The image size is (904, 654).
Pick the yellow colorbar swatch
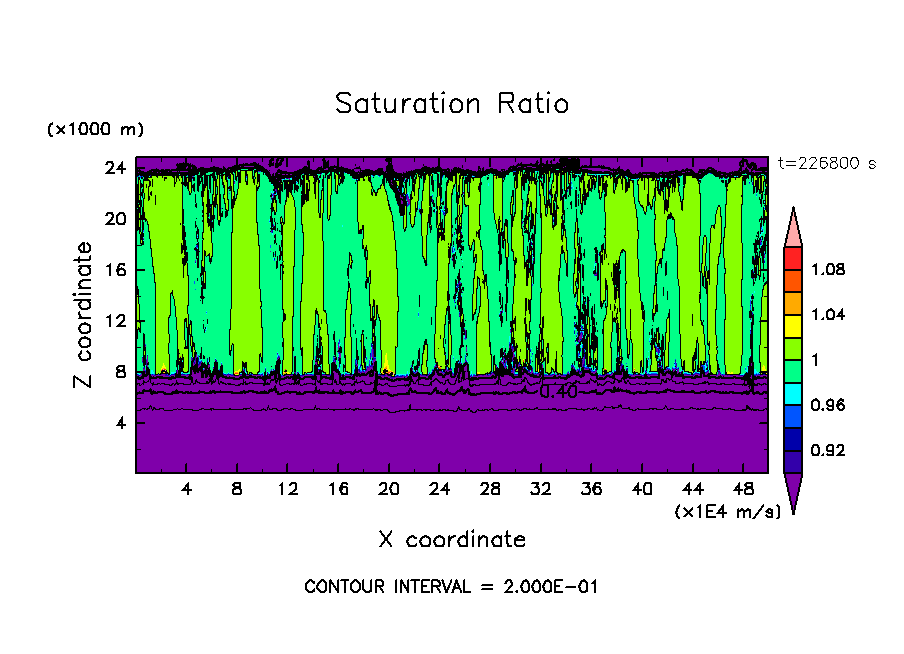[x=793, y=324]
